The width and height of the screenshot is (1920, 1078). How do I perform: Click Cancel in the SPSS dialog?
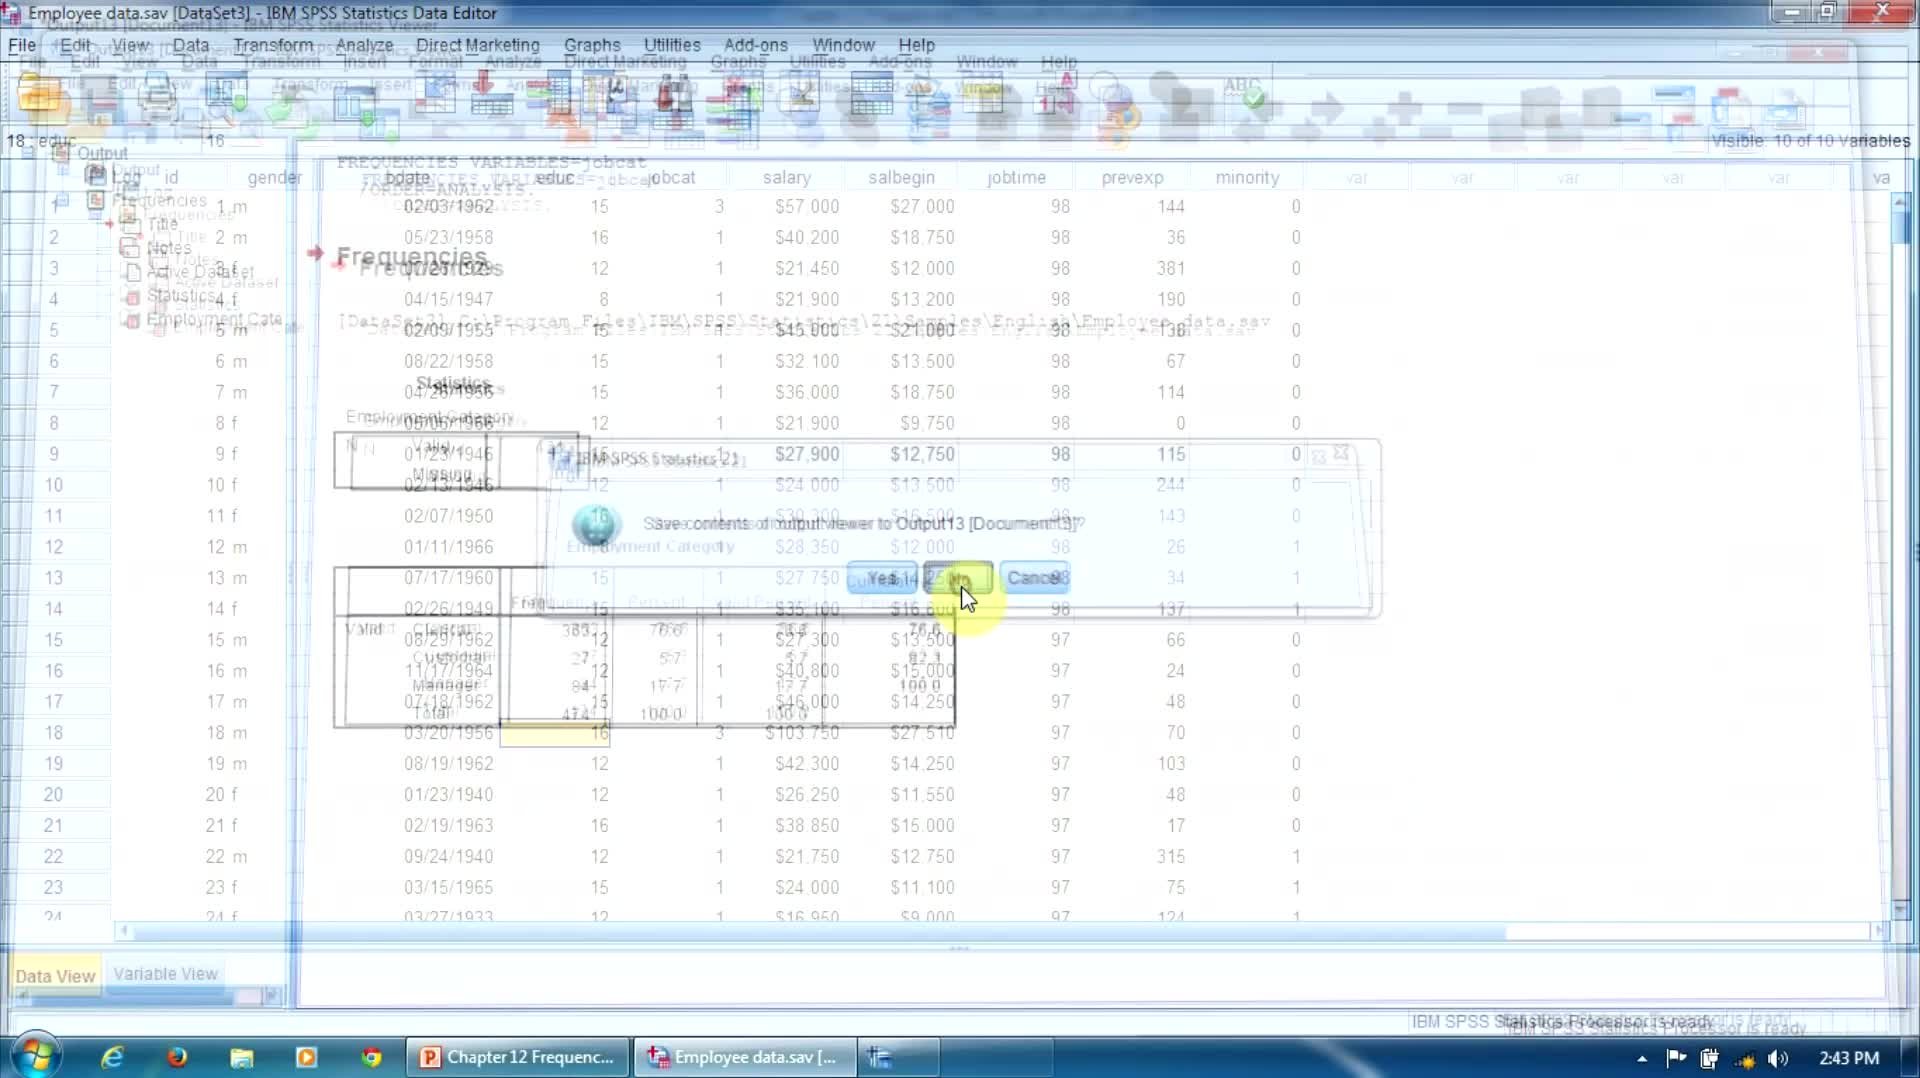[x=1034, y=578]
